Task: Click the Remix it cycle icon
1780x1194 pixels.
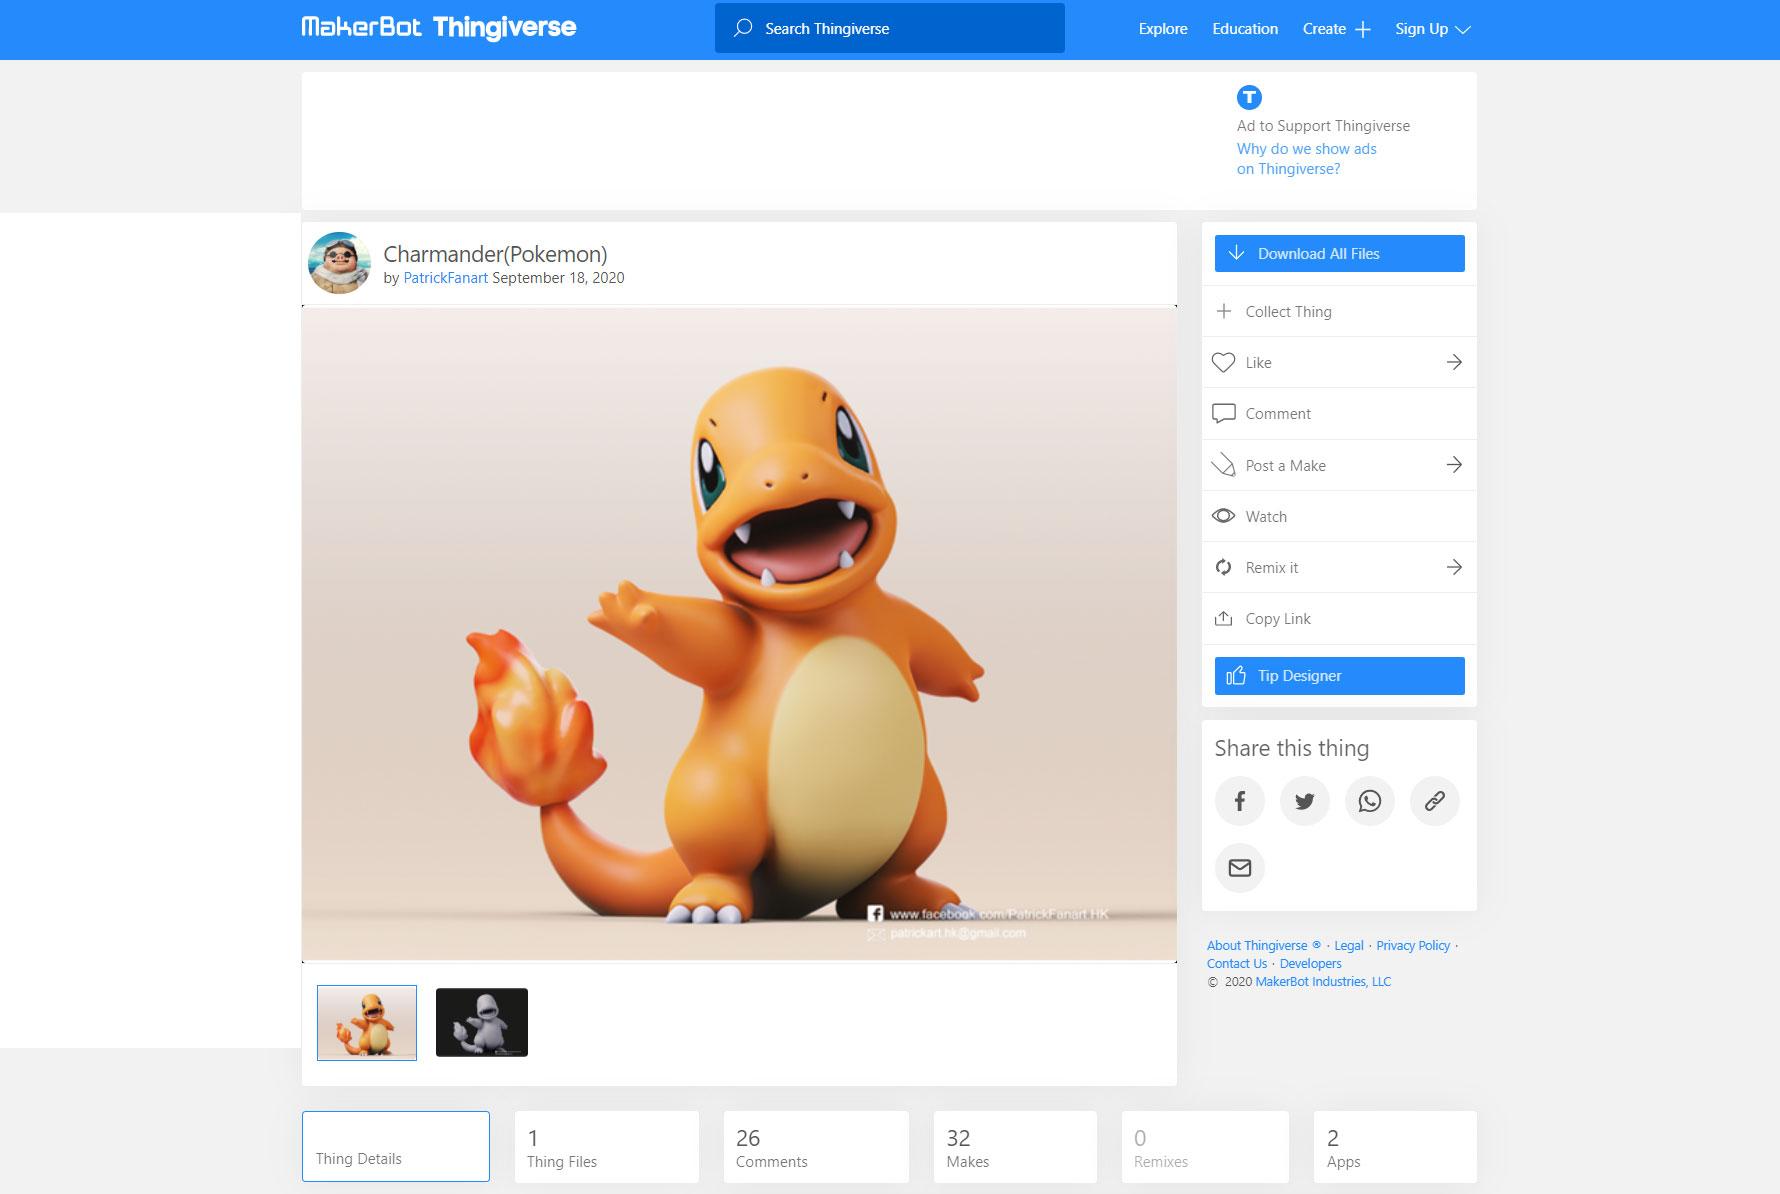Action: (x=1223, y=567)
